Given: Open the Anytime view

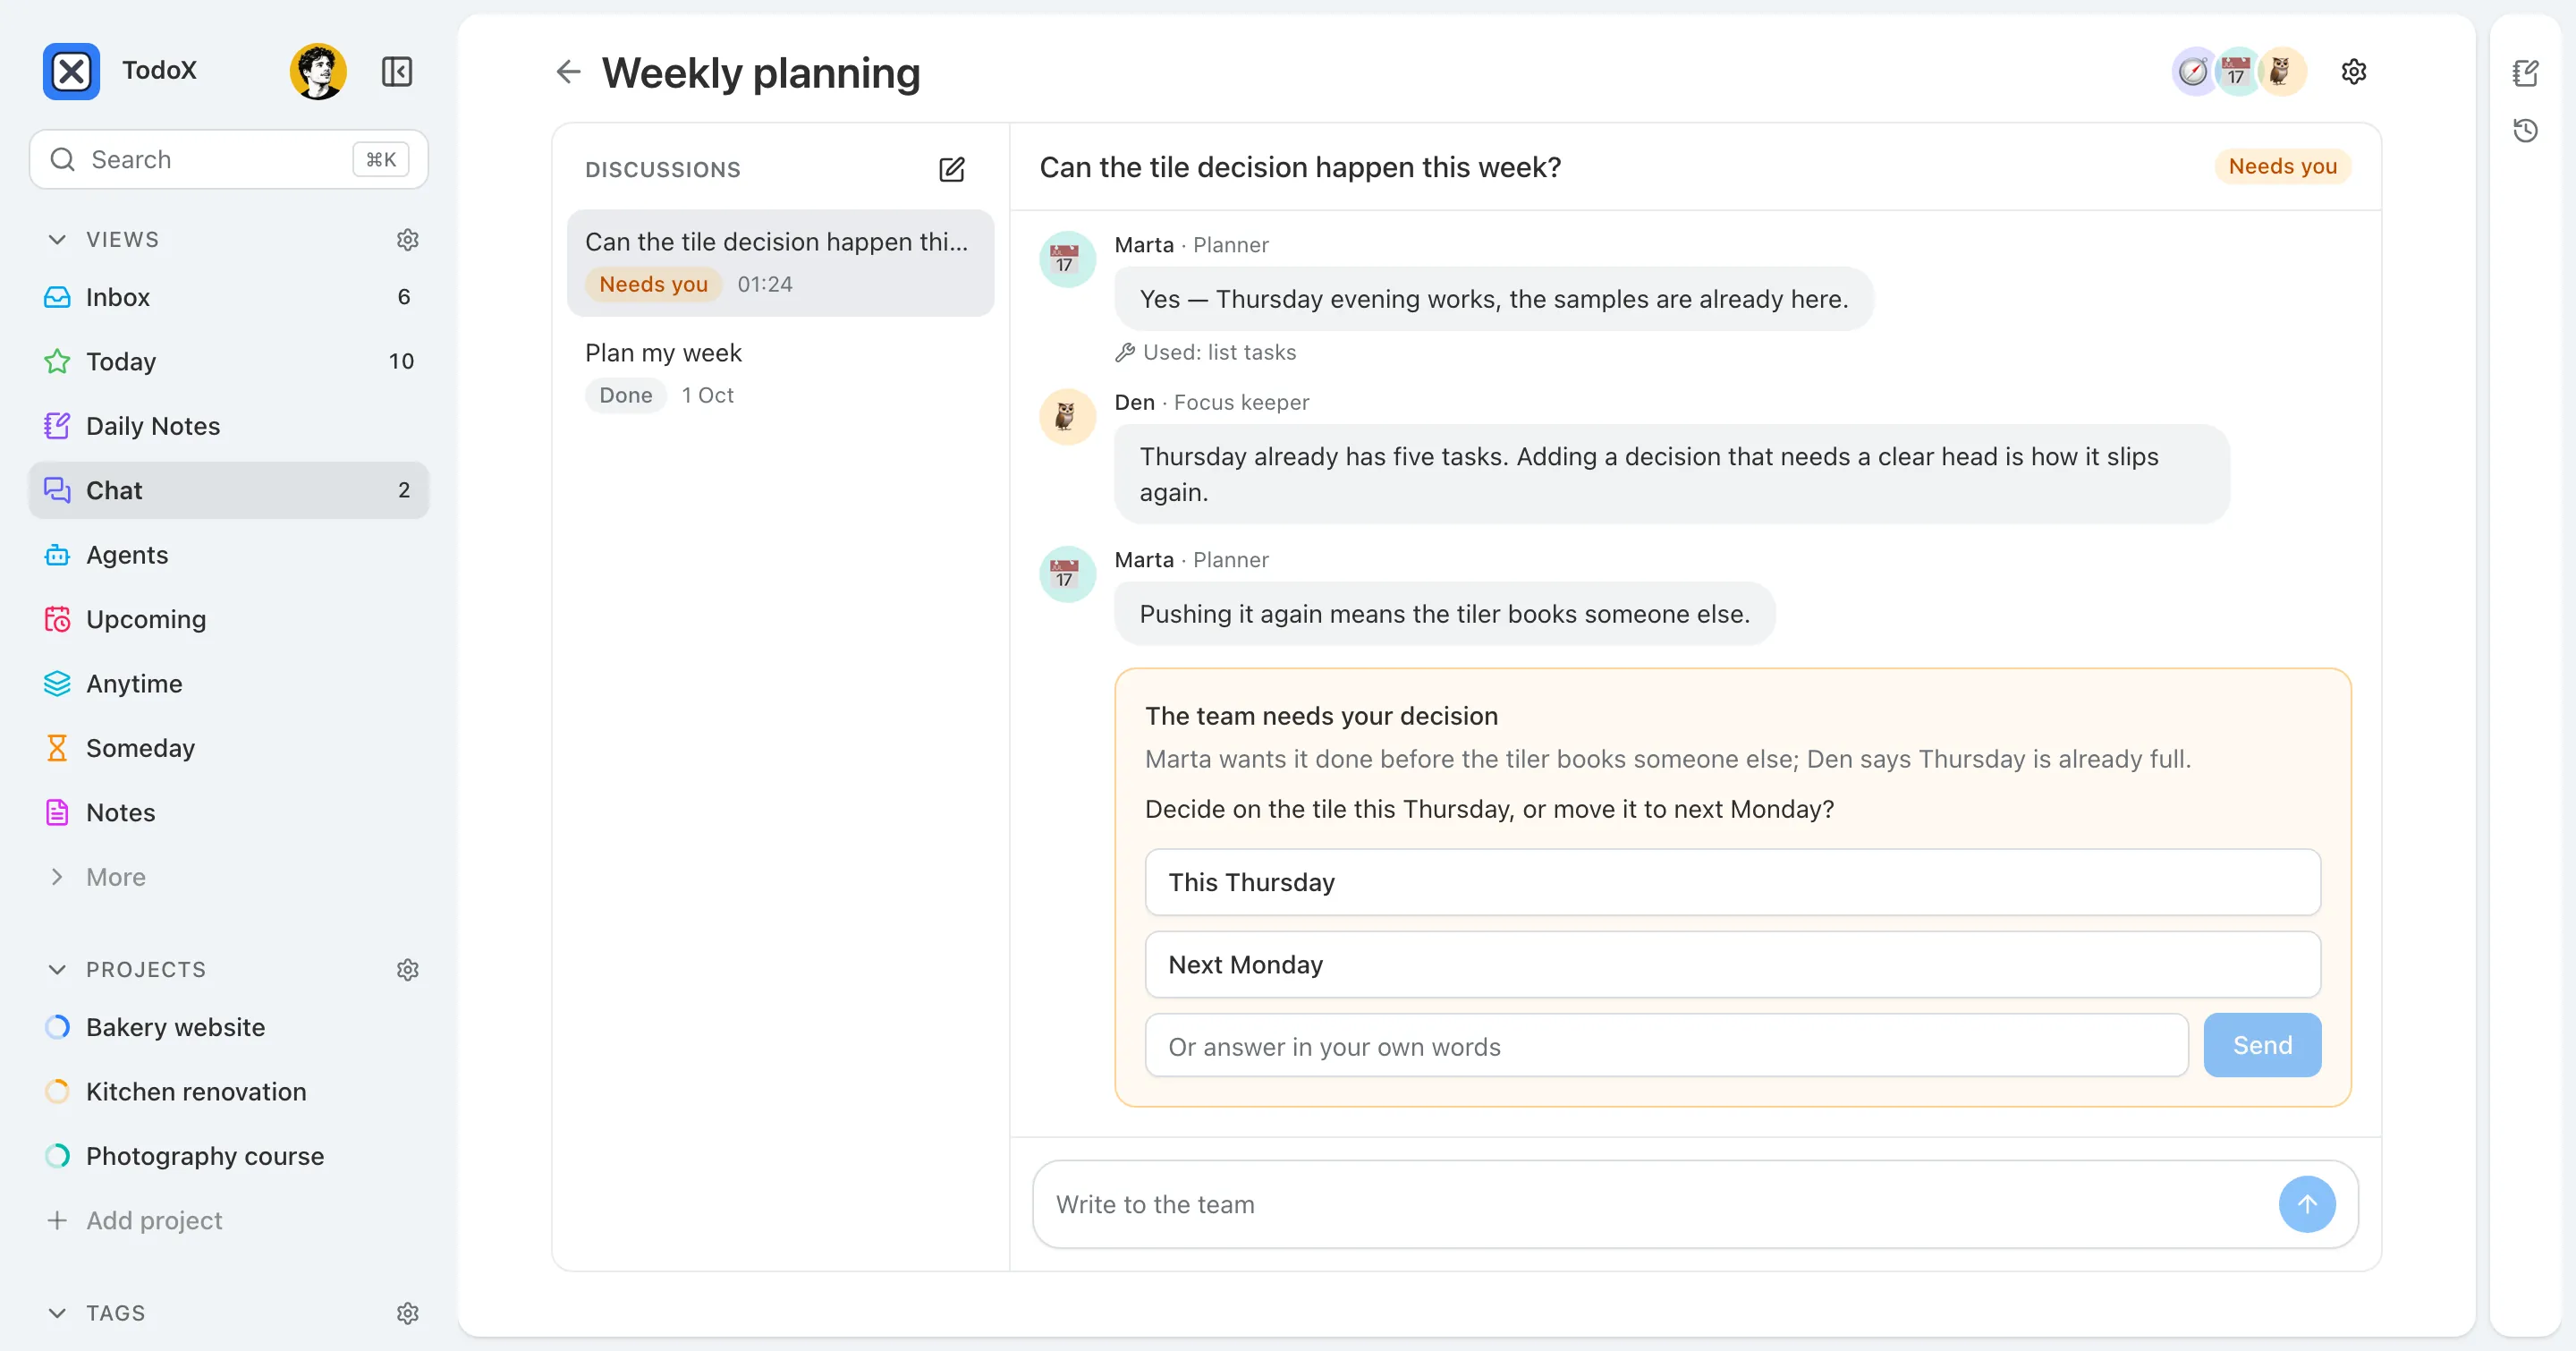Looking at the screenshot, I should pyautogui.click(x=229, y=684).
